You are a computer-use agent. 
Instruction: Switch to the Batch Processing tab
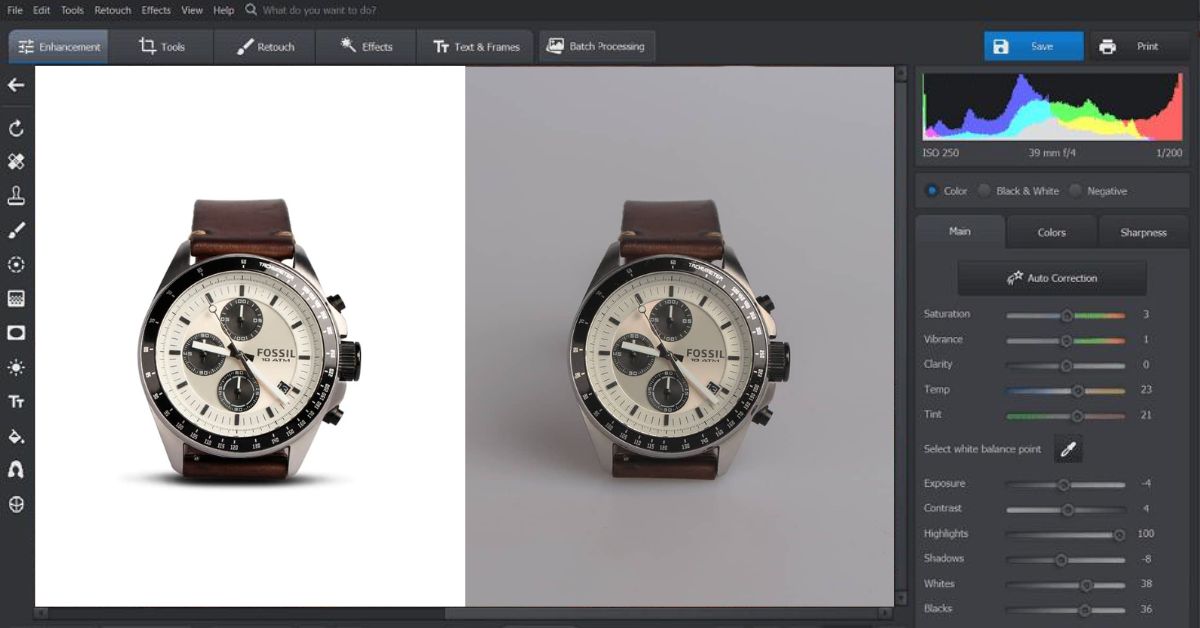click(597, 46)
